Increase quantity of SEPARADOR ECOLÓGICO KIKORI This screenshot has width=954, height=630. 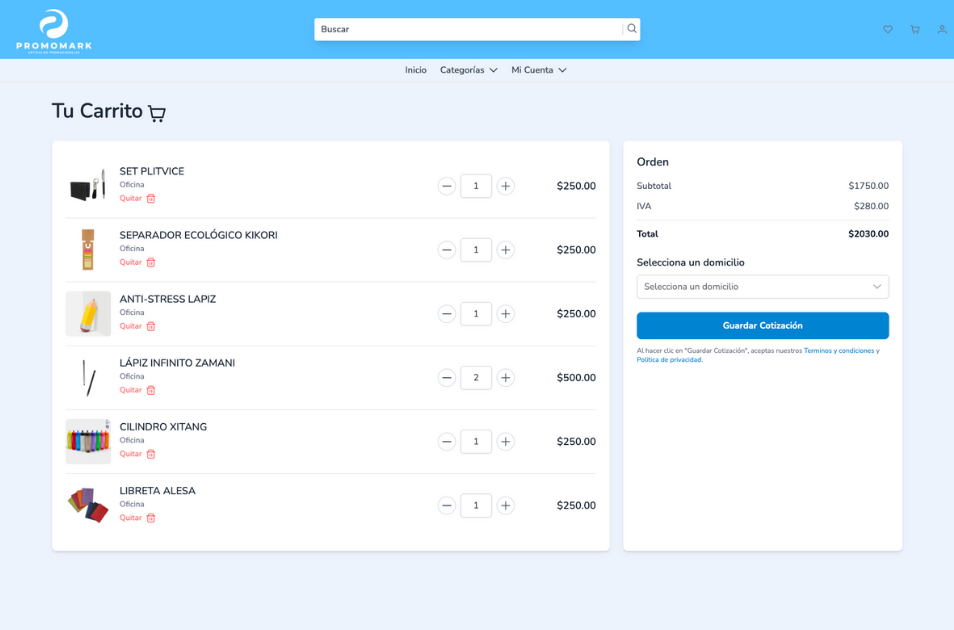[x=506, y=250]
